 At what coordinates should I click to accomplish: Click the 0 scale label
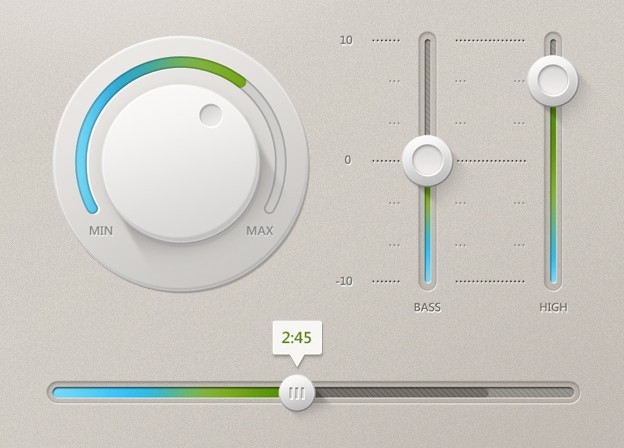click(x=348, y=160)
